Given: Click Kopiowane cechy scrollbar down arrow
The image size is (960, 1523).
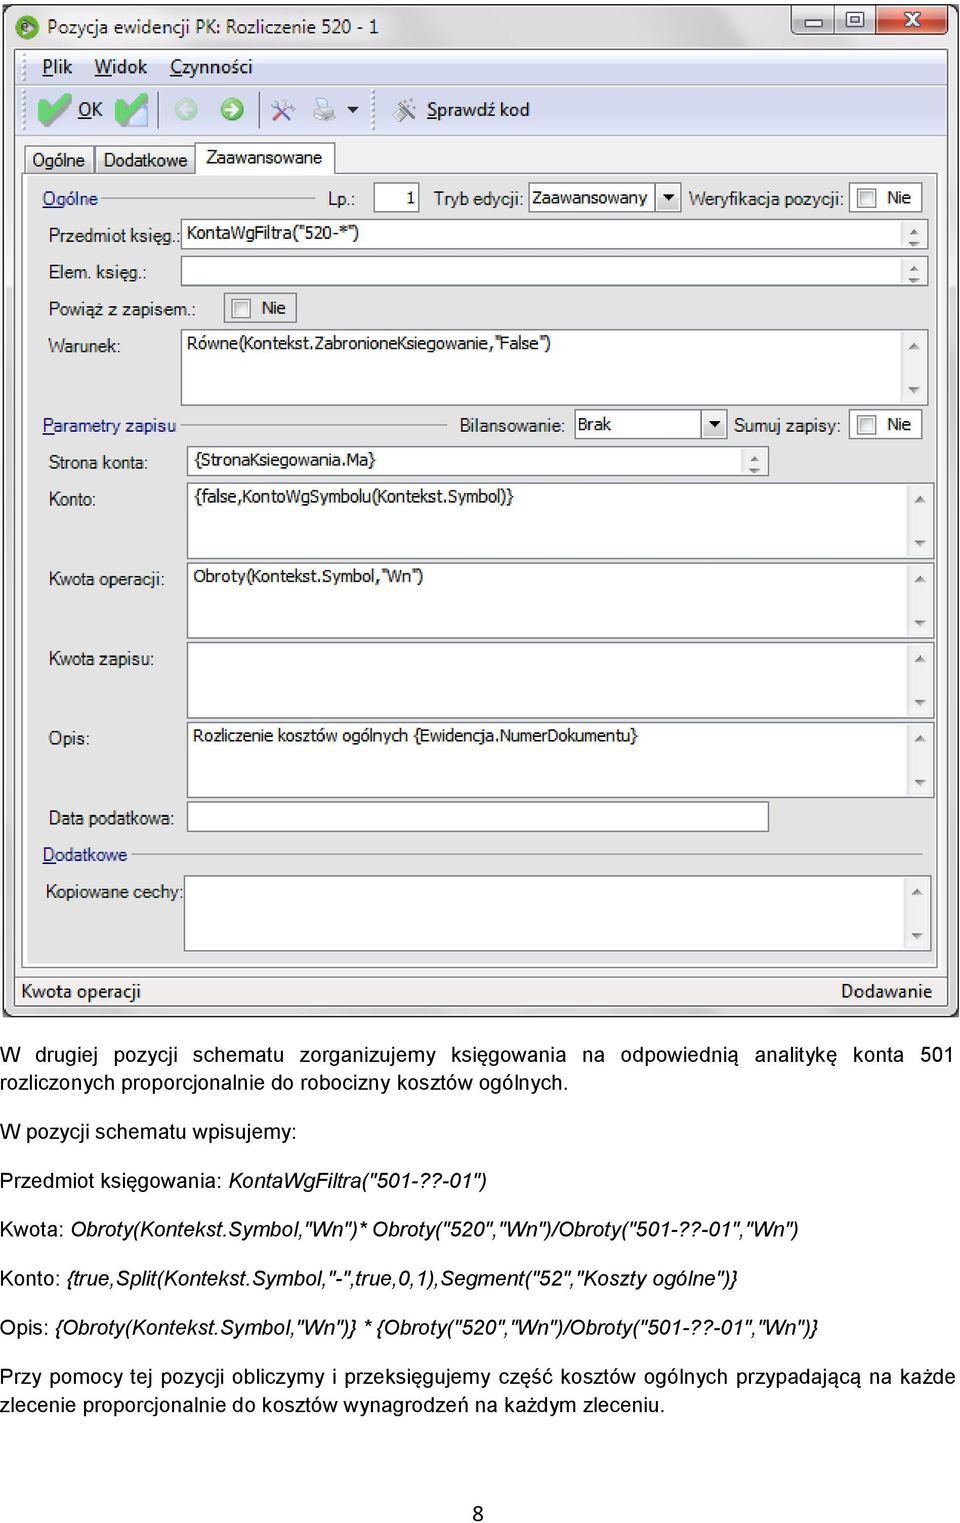Looking at the screenshot, I should pos(916,936).
